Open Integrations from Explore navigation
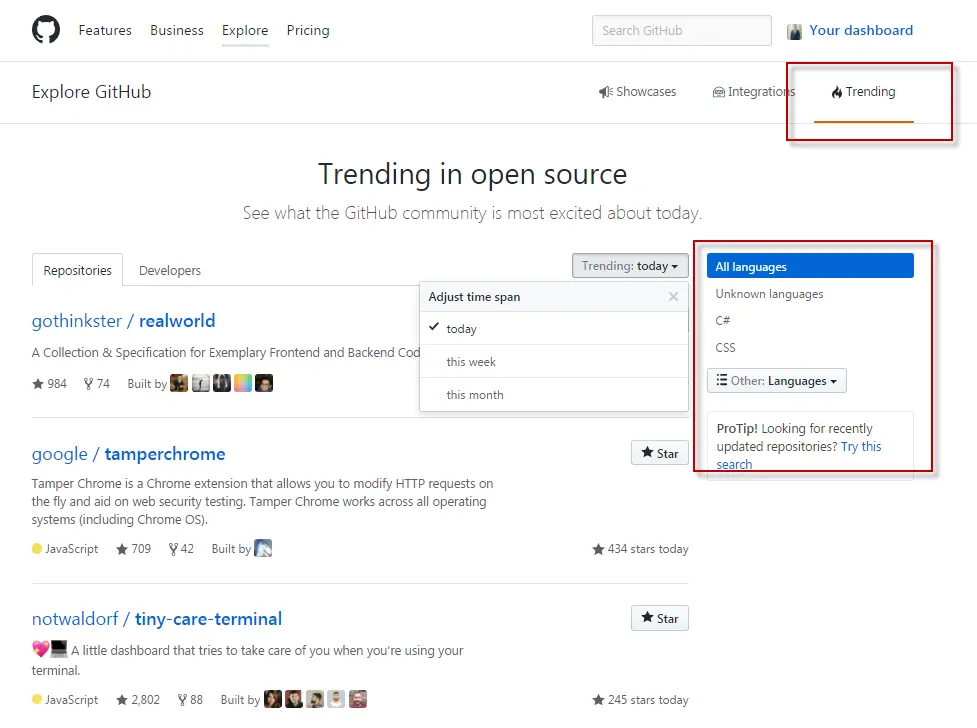Image resolution: width=977 pixels, height=728 pixels. click(754, 92)
